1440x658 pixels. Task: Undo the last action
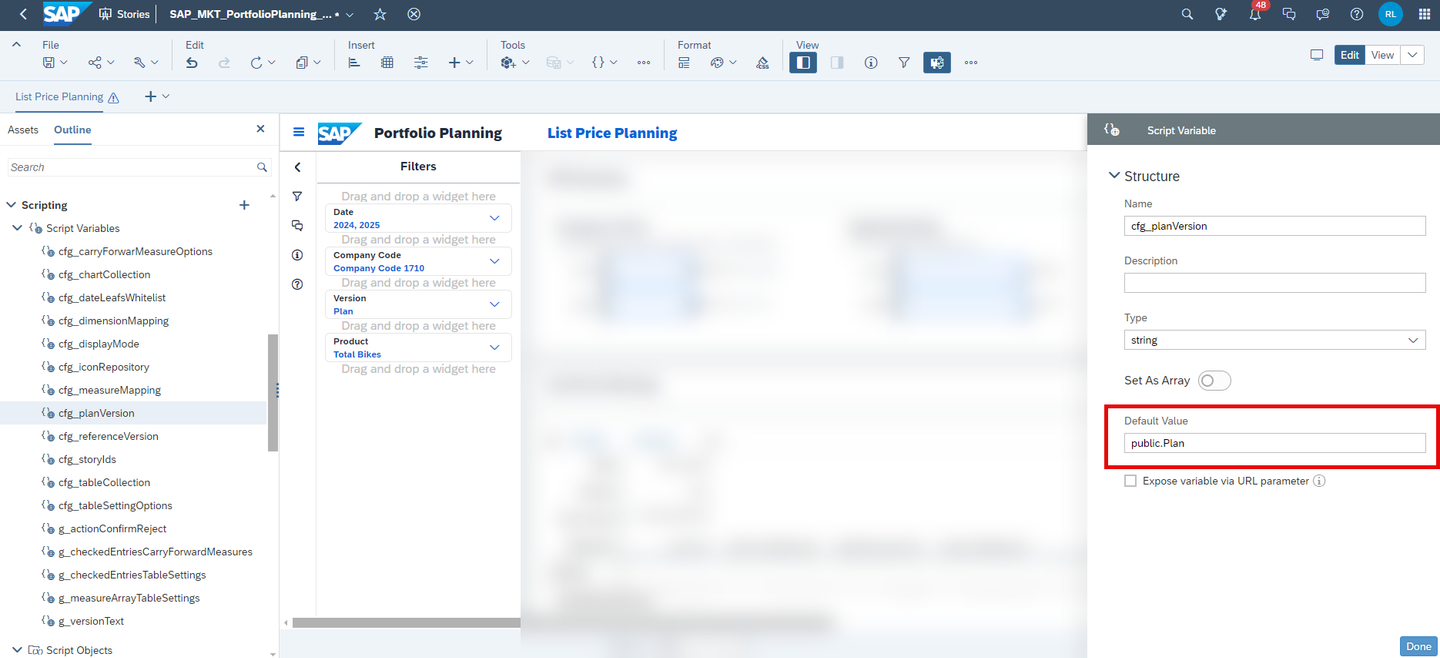[192, 62]
